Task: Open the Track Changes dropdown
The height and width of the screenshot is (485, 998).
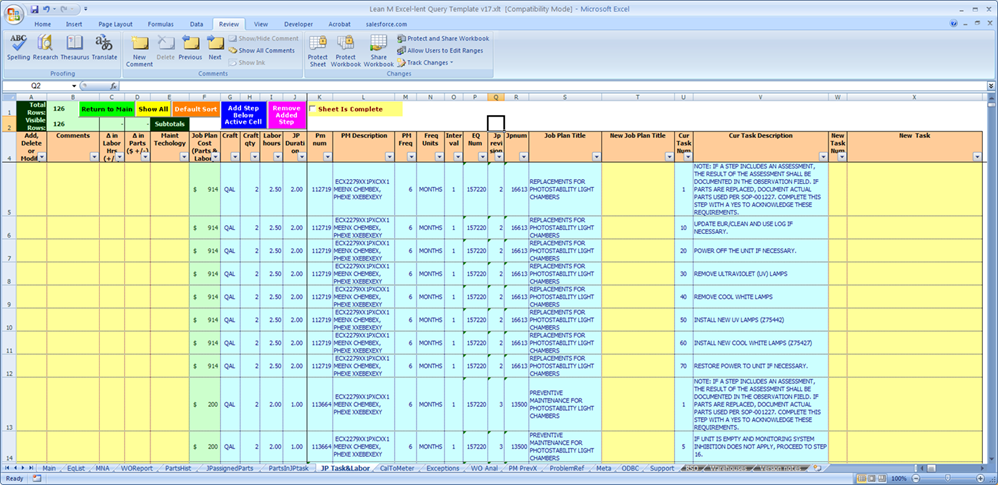Action: (x=425, y=62)
